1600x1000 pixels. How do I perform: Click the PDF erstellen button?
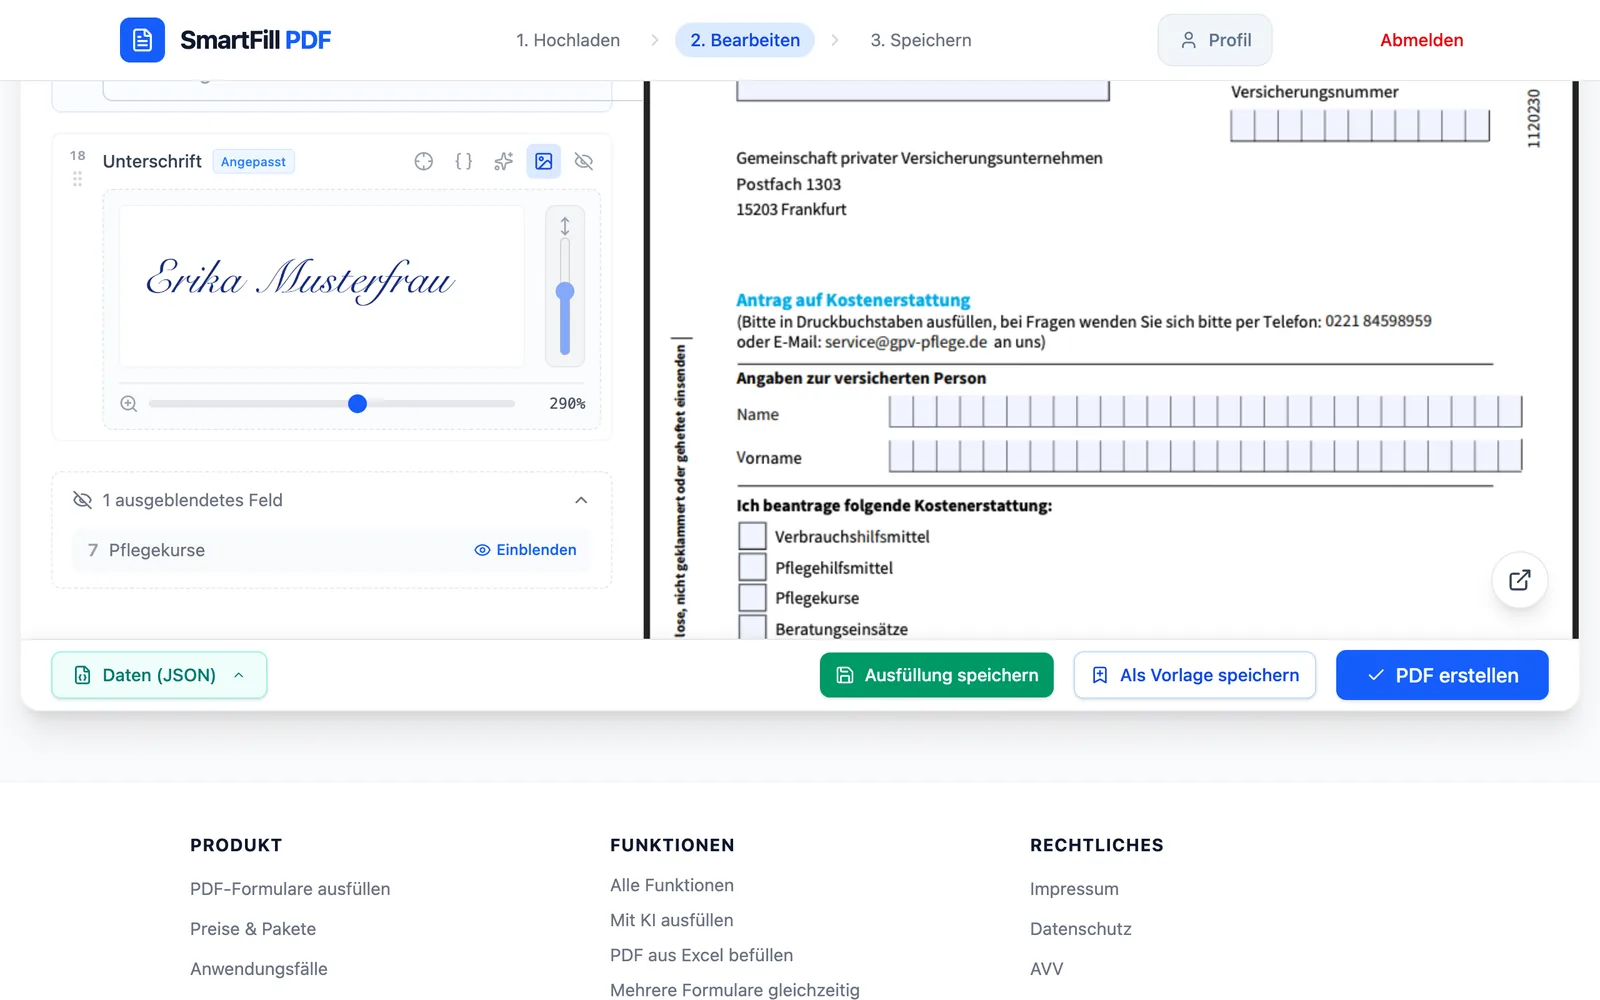pos(1442,675)
